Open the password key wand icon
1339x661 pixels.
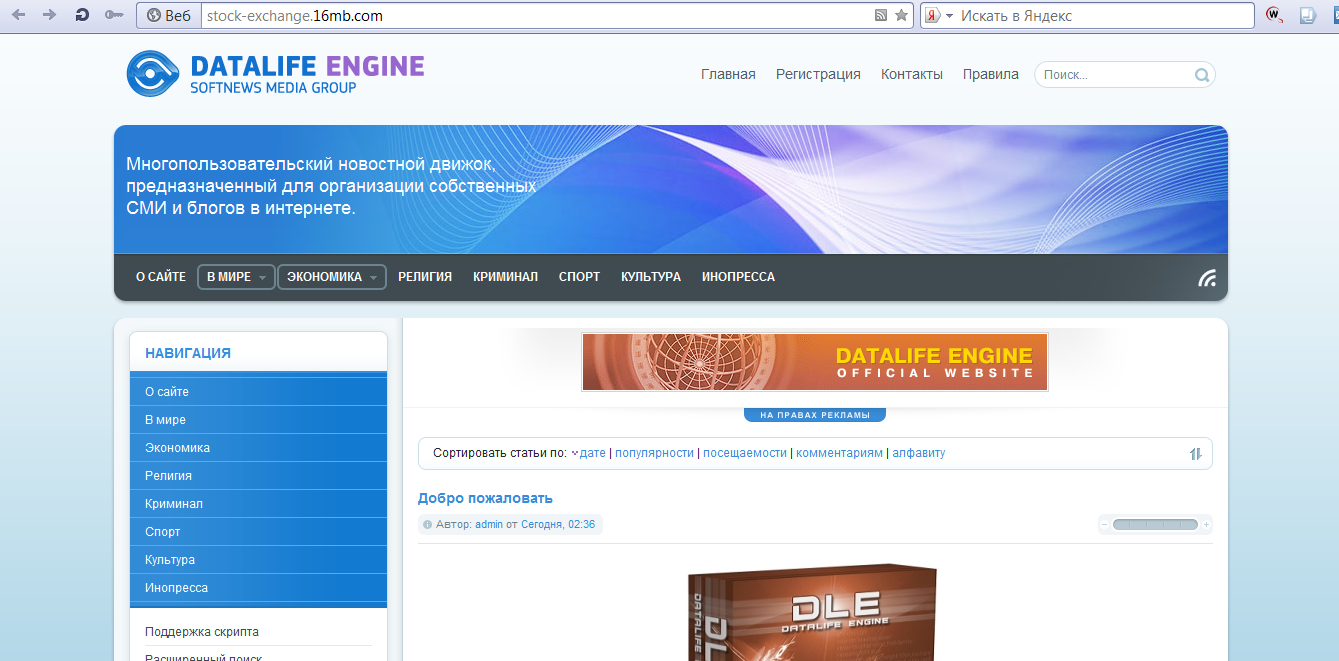[115, 15]
